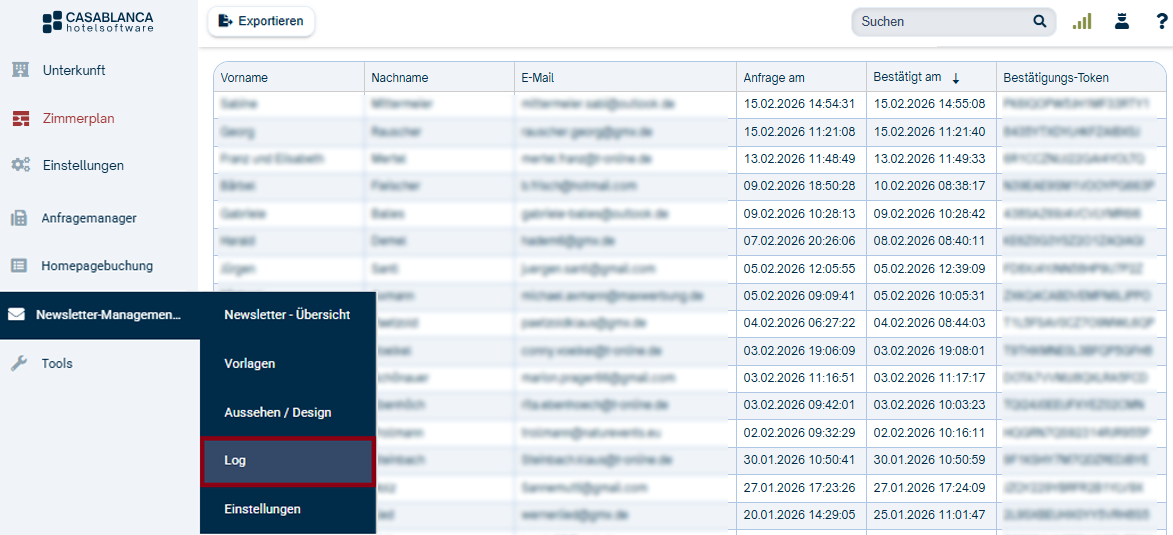Sort table by Anfrage am column
This screenshot has width=1173, height=535.
[773, 78]
